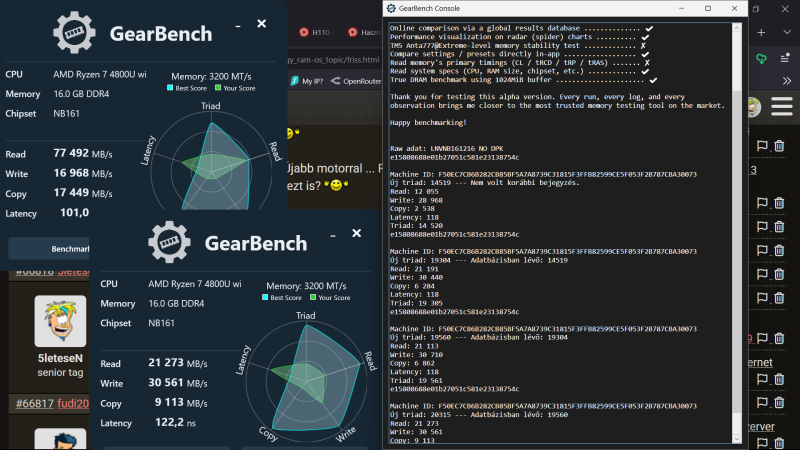The height and width of the screenshot is (450, 800).
Task: Open the OpenRouter bookmark
Action: pyautogui.click(x=356, y=81)
